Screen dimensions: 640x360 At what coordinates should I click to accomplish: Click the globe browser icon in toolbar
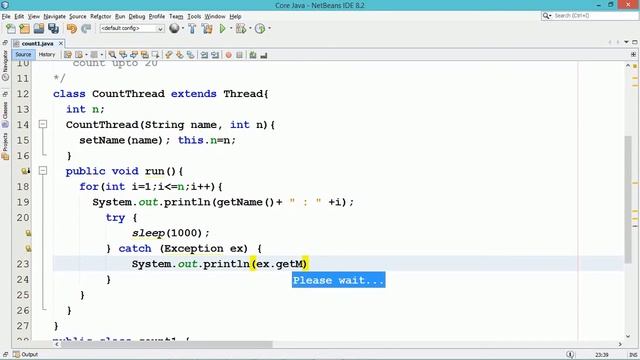174,28
